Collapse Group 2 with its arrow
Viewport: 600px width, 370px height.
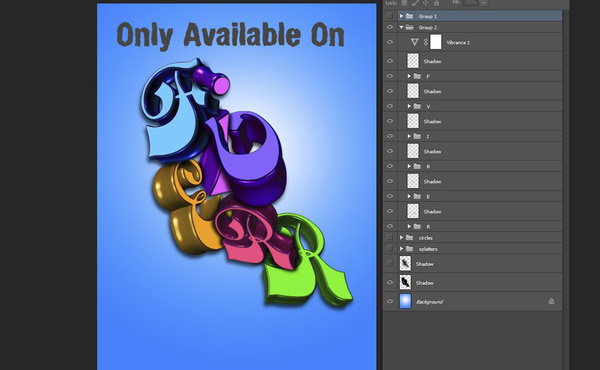coord(401,27)
